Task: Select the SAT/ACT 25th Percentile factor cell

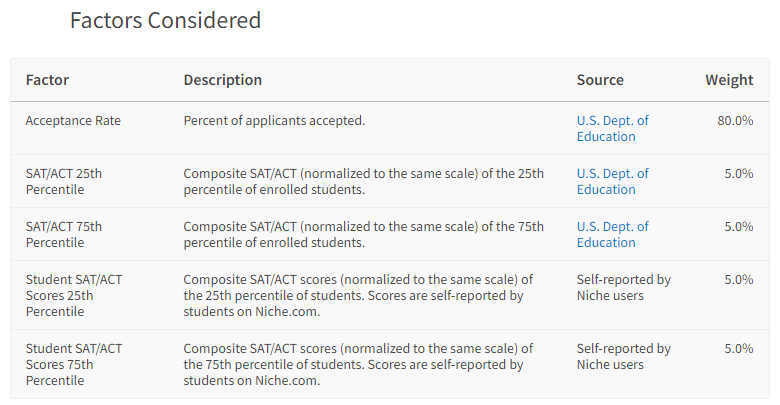Action: pyautogui.click(x=64, y=182)
